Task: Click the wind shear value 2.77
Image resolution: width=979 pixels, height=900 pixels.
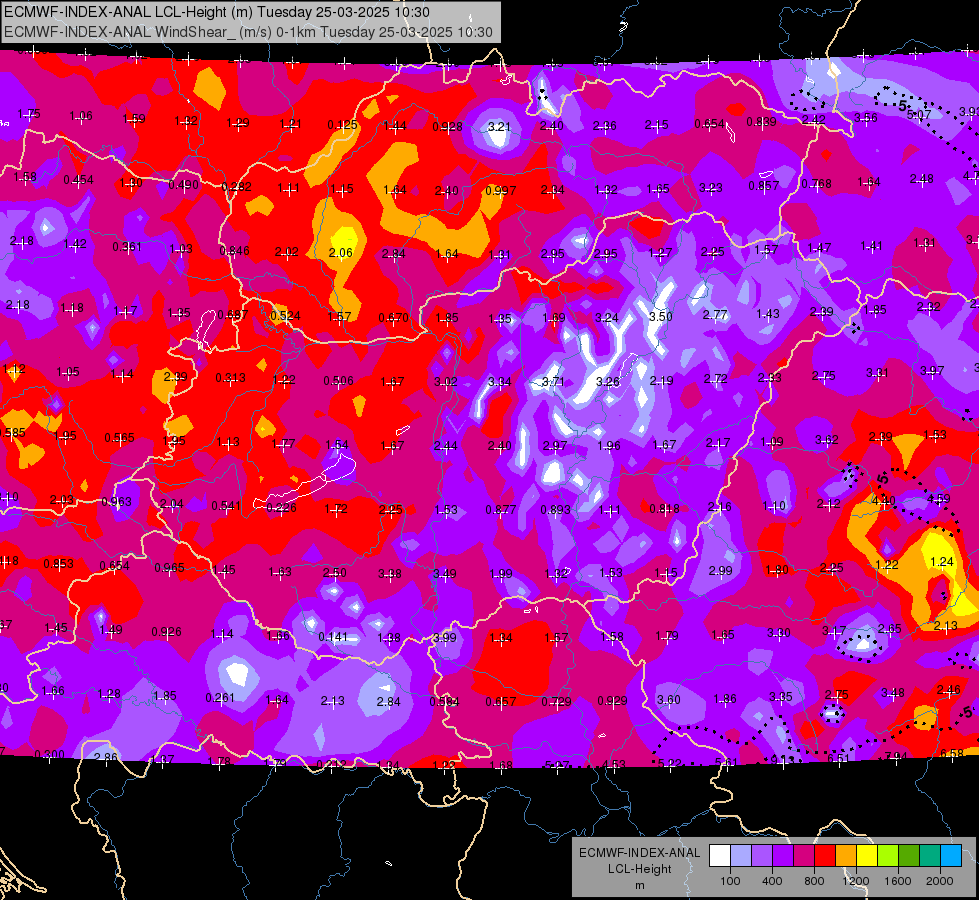Action: click(x=715, y=314)
